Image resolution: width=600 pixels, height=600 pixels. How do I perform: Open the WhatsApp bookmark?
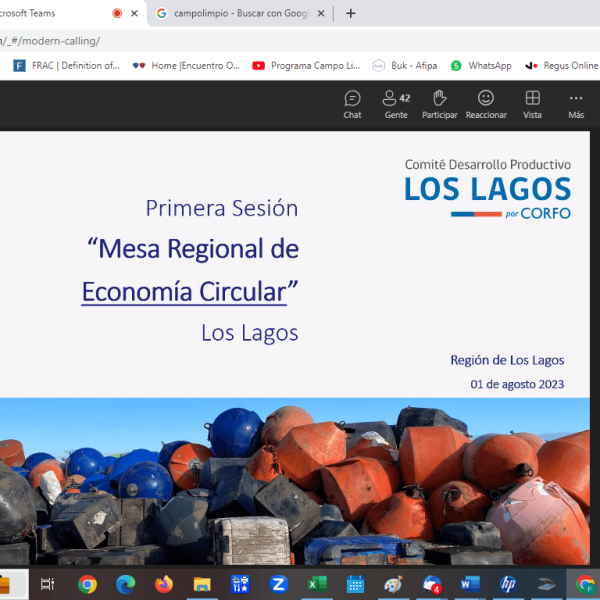(x=481, y=66)
